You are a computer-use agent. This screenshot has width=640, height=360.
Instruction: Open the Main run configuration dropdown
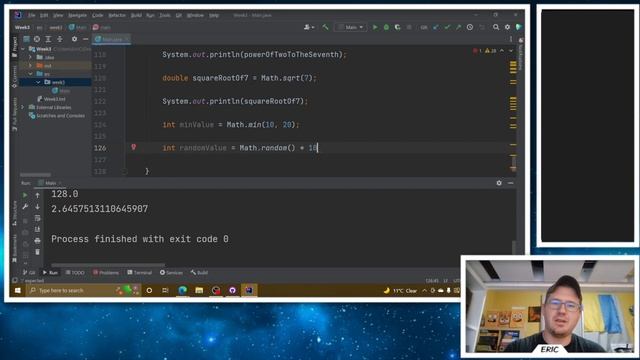coord(350,27)
